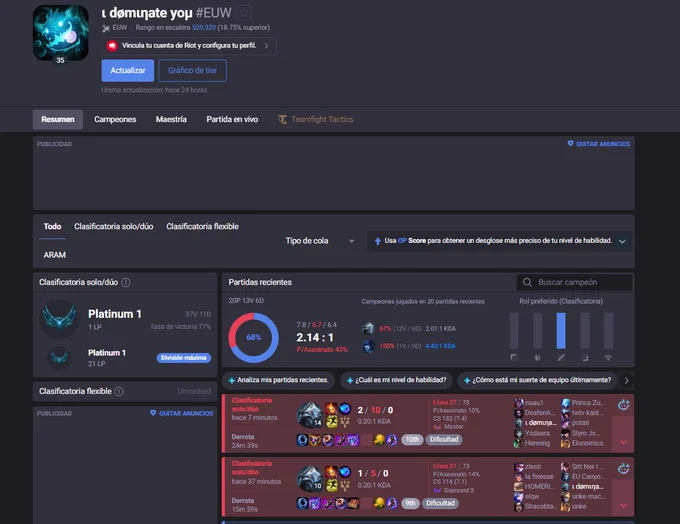
Task: Filter by Clasificatoria solo/dúo tab
Action: (114, 226)
